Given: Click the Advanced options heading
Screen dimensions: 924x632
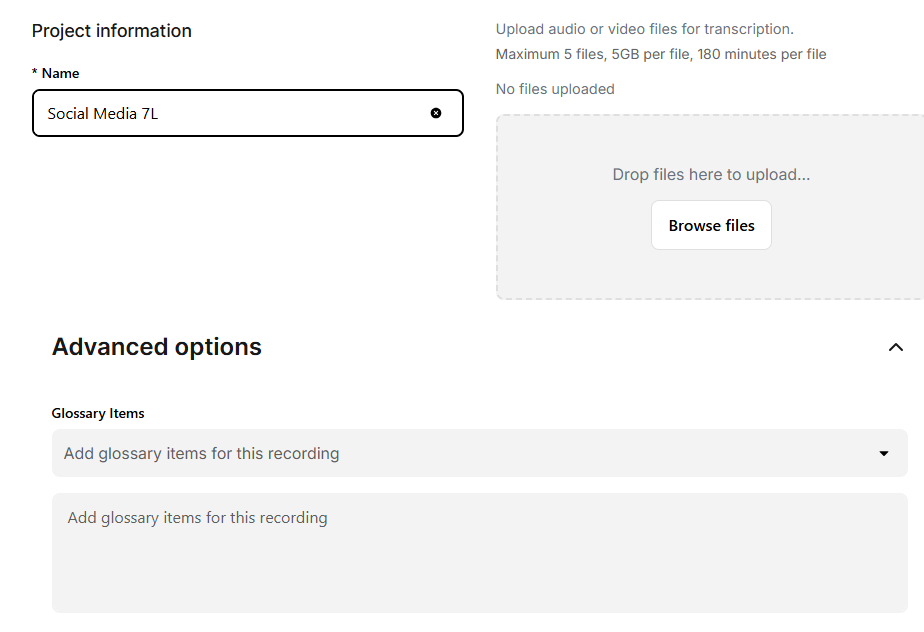Looking at the screenshot, I should [x=156, y=346].
